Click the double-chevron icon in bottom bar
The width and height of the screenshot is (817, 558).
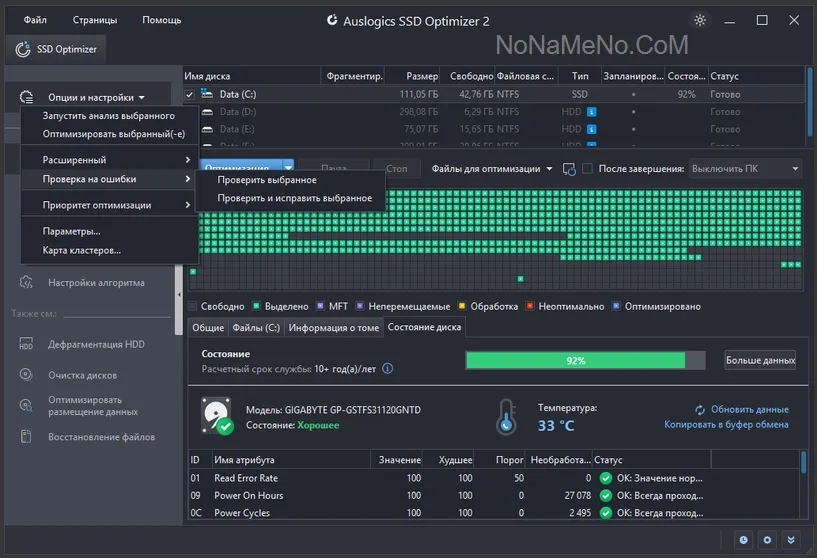pos(790,540)
